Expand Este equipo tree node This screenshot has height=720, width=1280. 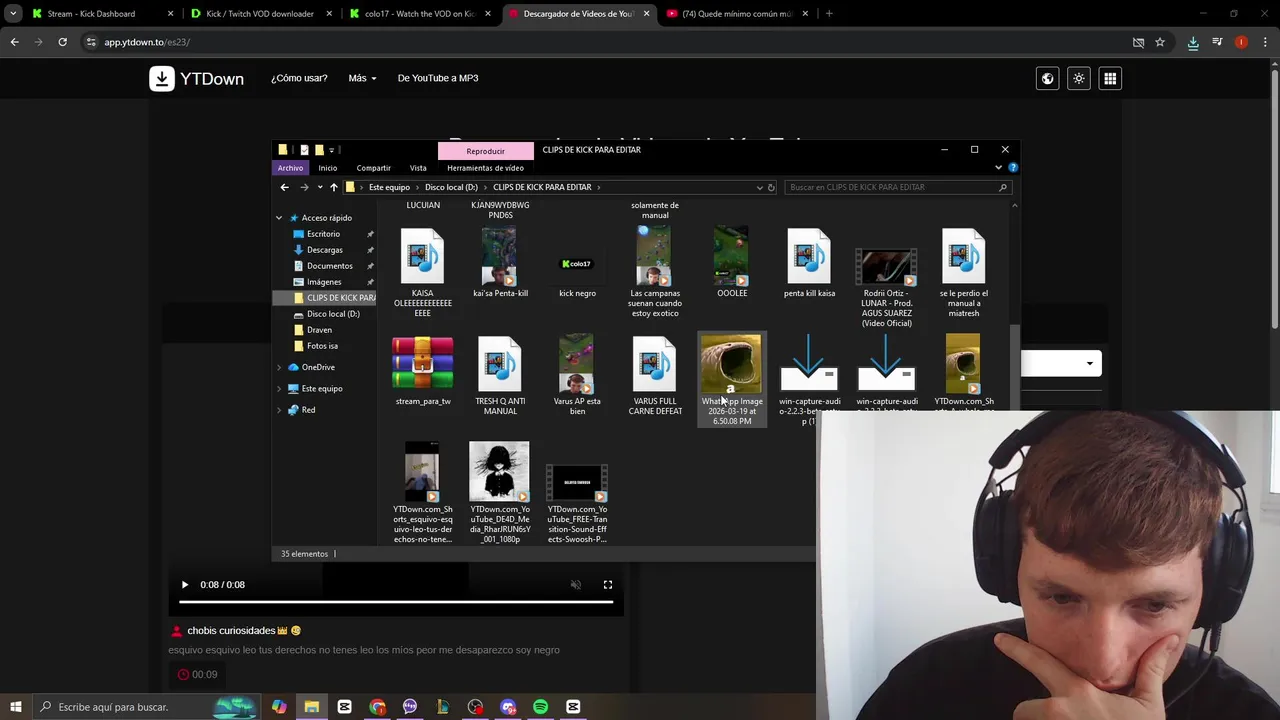(279, 389)
